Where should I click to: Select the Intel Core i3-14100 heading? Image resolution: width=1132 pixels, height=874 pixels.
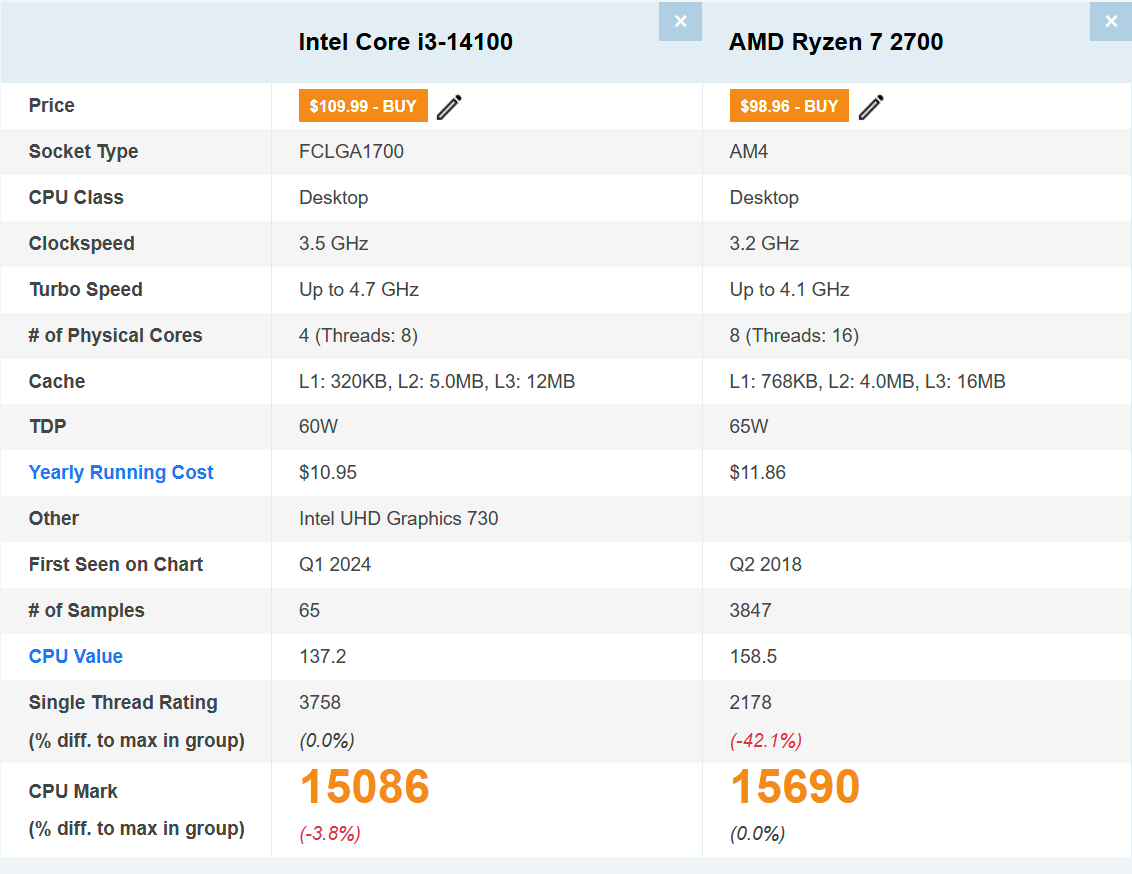click(x=406, y=42)
